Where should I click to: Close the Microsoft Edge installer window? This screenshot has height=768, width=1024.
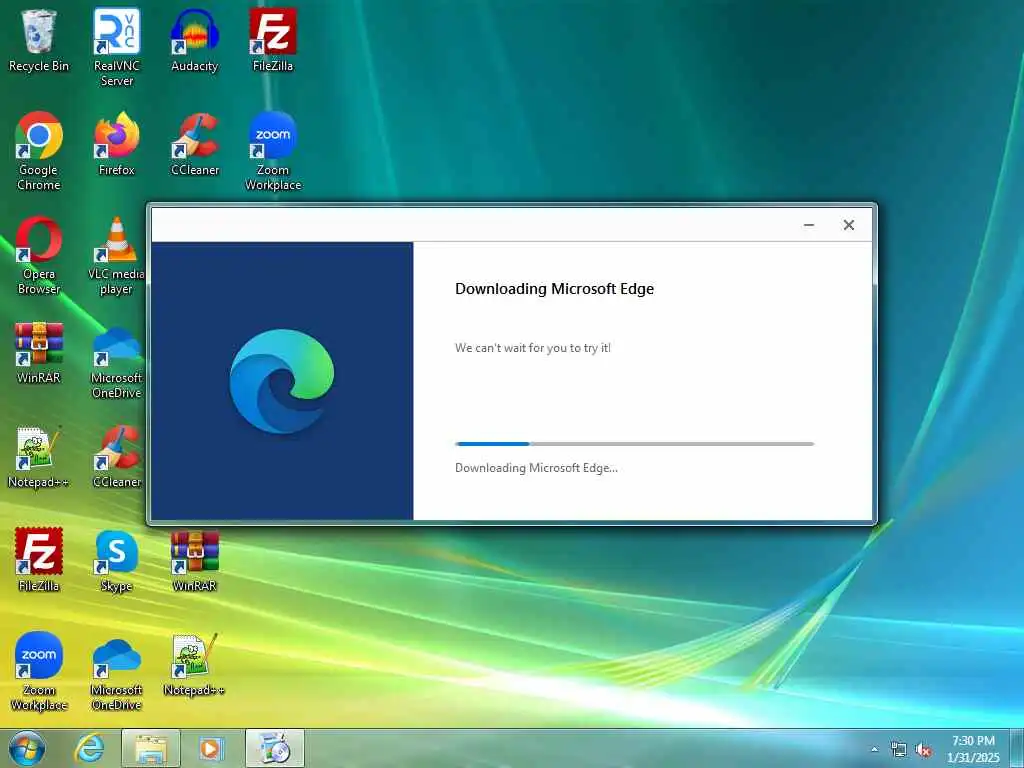click(x=848, y=225)
